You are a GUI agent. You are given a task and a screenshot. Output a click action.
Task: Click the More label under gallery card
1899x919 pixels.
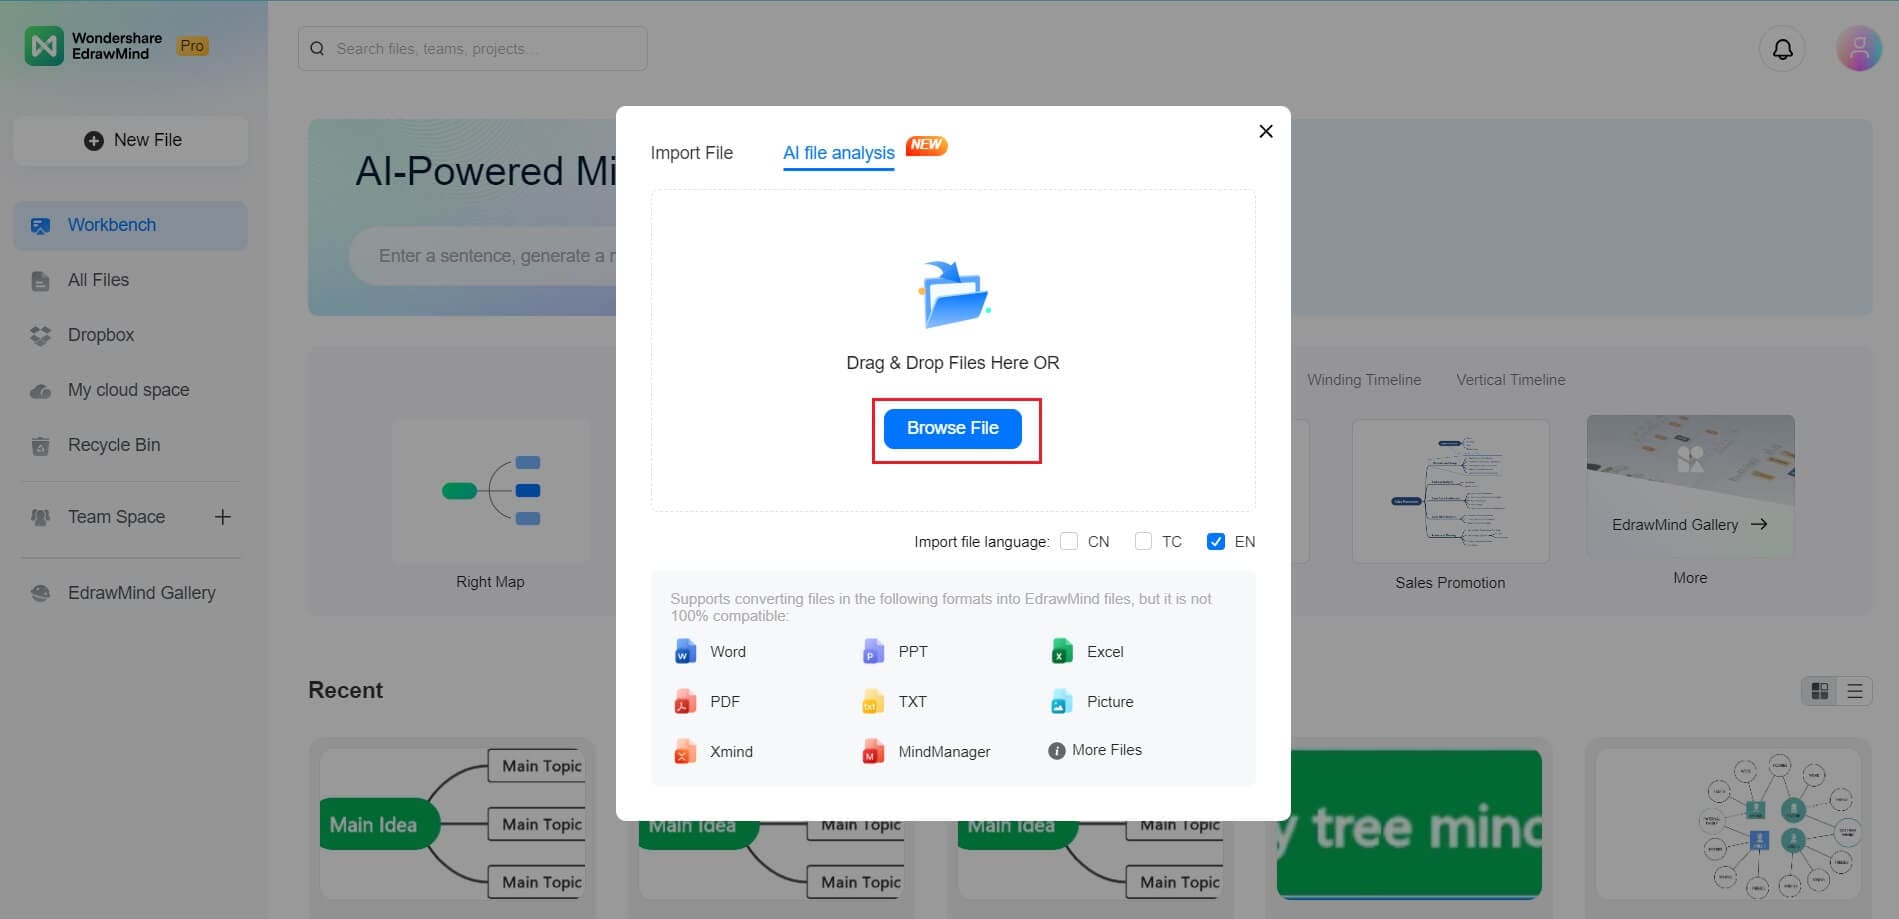pyautogui.click(x=1690, y=578)
